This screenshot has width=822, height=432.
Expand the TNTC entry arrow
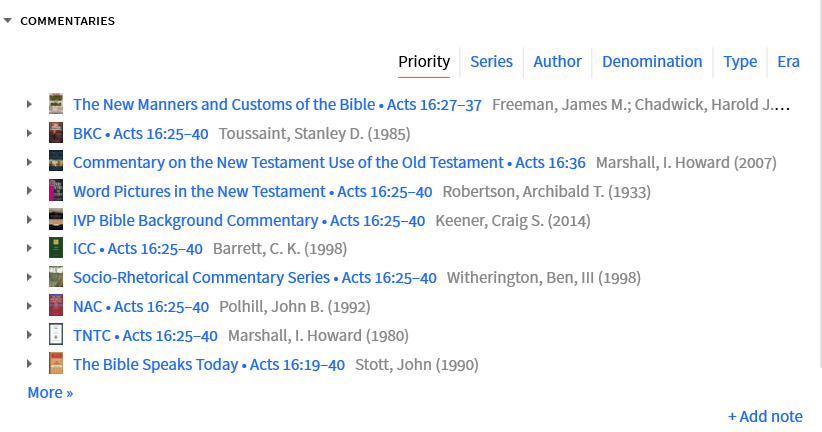pyautogui.click(x=30, y=334)
